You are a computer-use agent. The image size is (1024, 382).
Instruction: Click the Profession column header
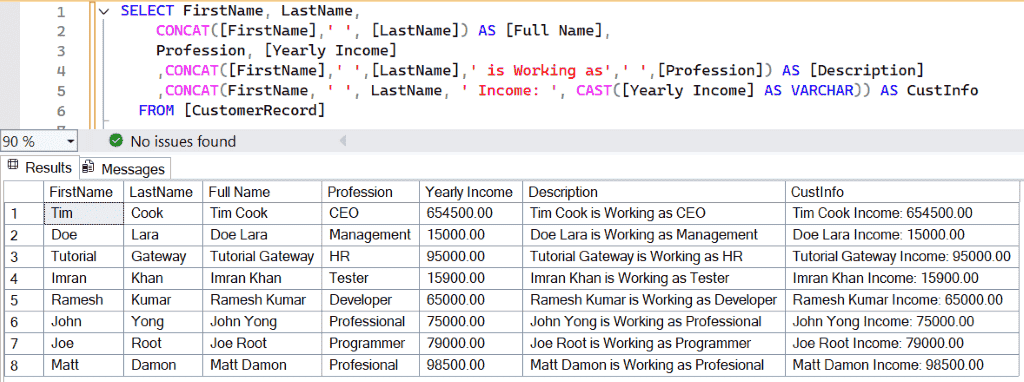tap(370, 192)
